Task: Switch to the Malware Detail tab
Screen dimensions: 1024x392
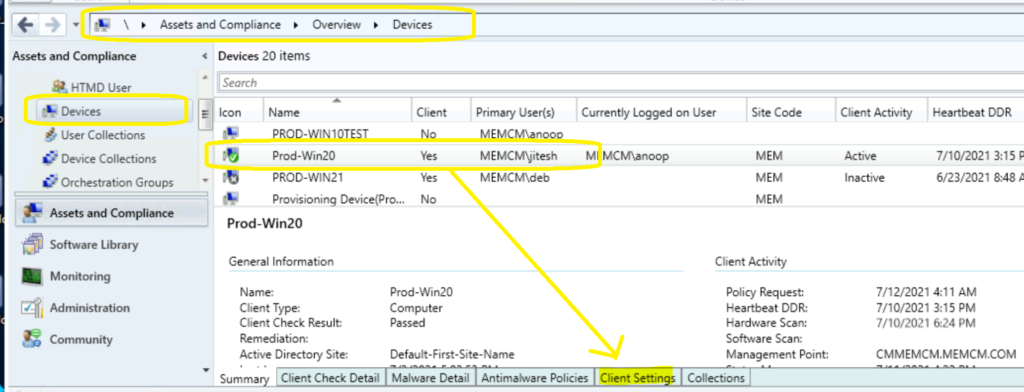Action: point(431,378)
